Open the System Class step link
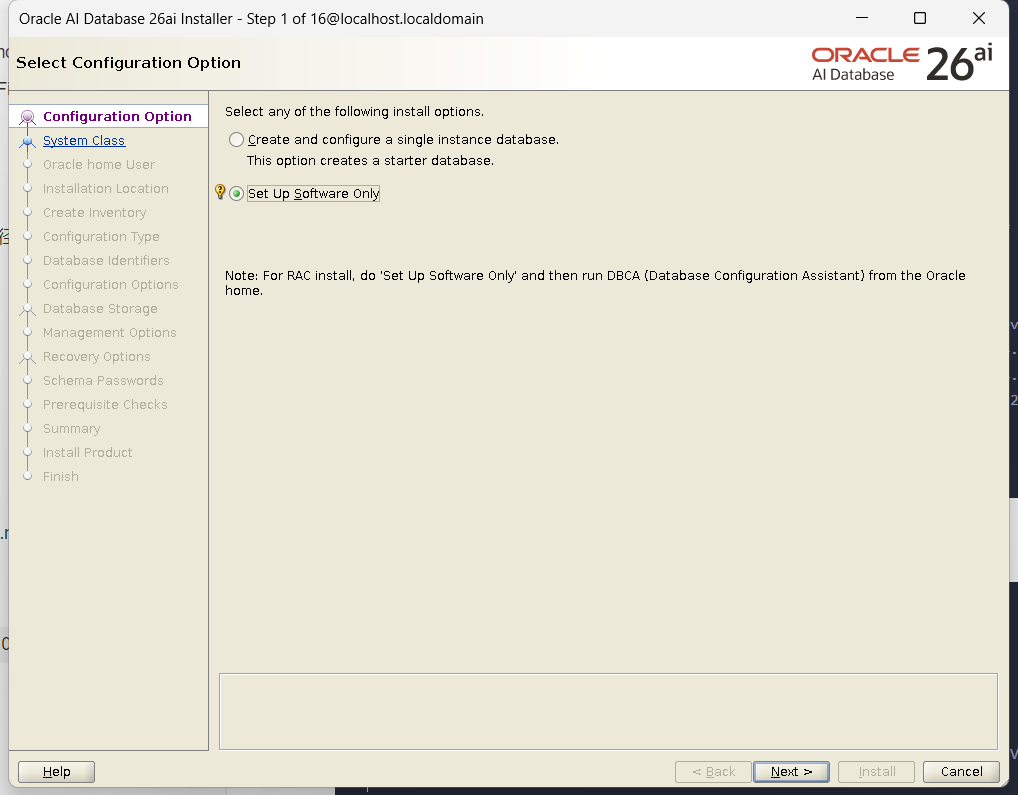The image size is (1018, 795). pos(84,140)
